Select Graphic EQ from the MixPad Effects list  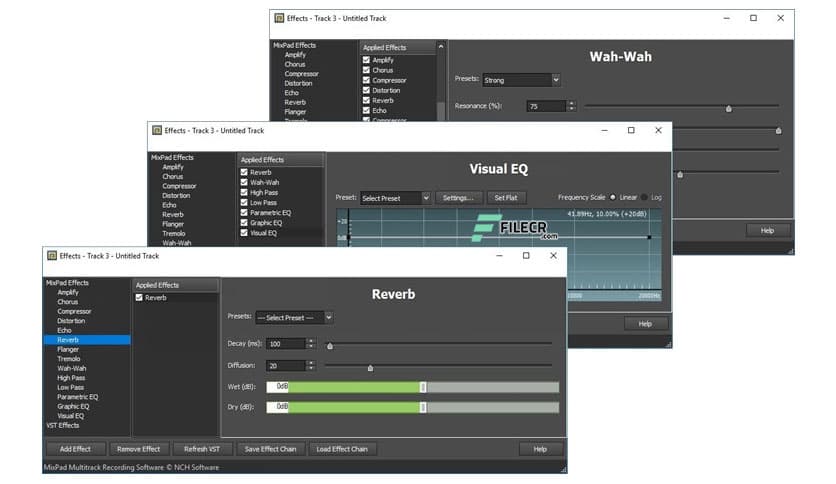click(x=73, y=406)
